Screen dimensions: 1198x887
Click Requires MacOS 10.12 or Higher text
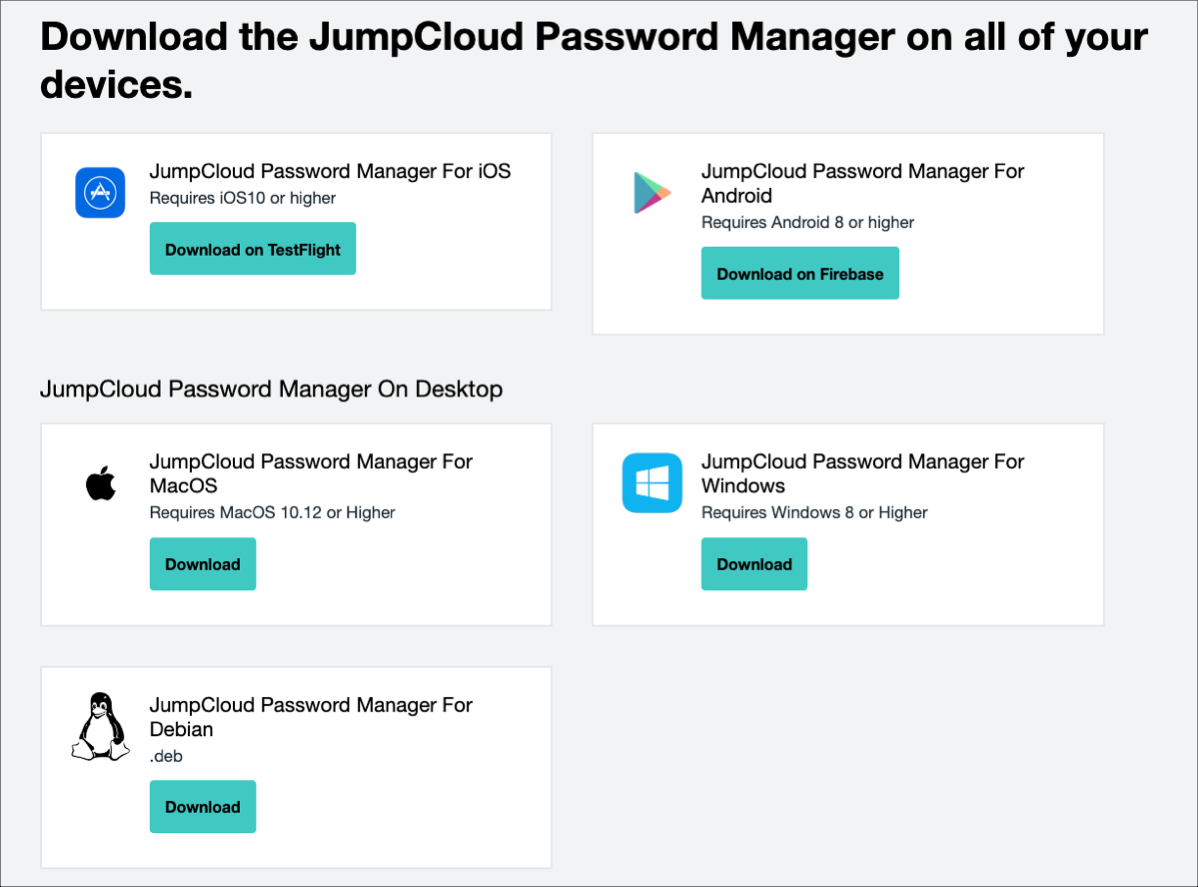pyautogui.click(x=272, y=512)
